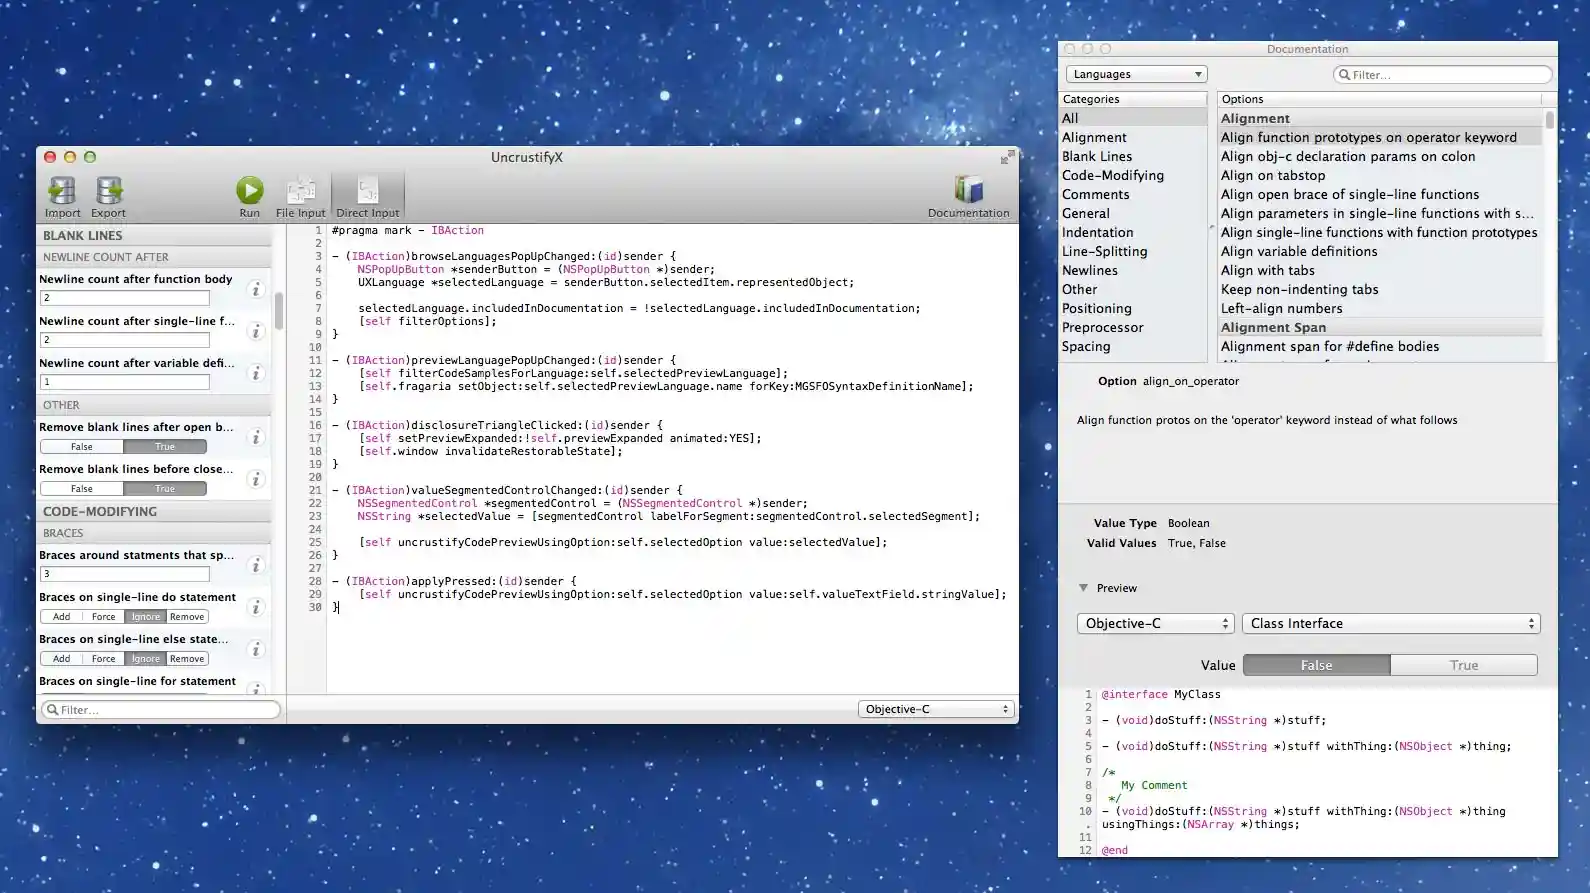This screenshot has width=1590, height=893.
Task: Select option Keep non-indenting tabs
Action: 1380,289
